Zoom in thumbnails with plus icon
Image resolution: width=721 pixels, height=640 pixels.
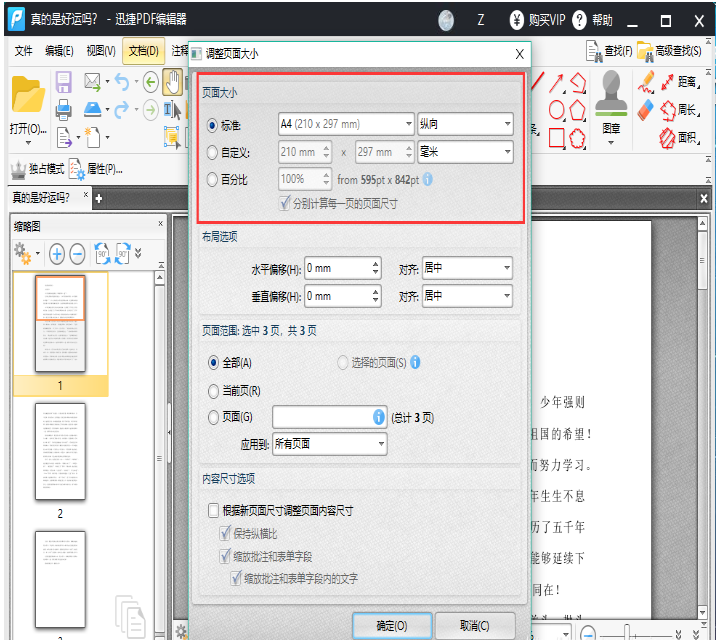pyautogui.click(x=57, y=253)
